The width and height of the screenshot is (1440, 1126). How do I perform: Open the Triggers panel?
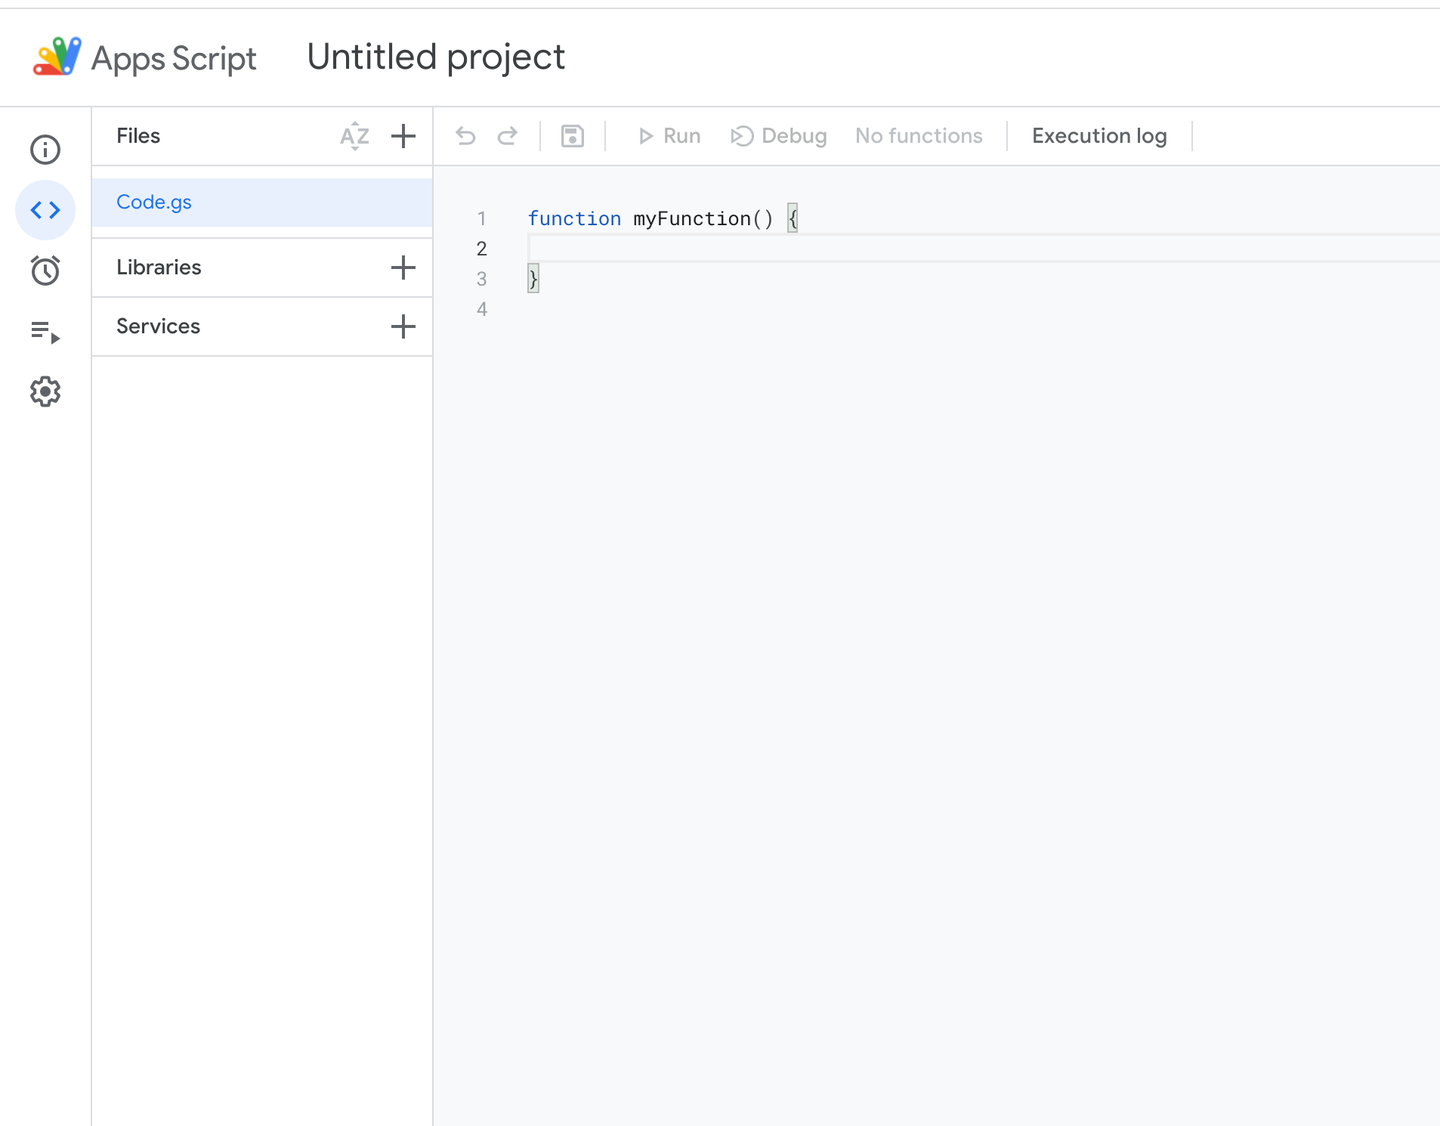(x=45, y=270)
